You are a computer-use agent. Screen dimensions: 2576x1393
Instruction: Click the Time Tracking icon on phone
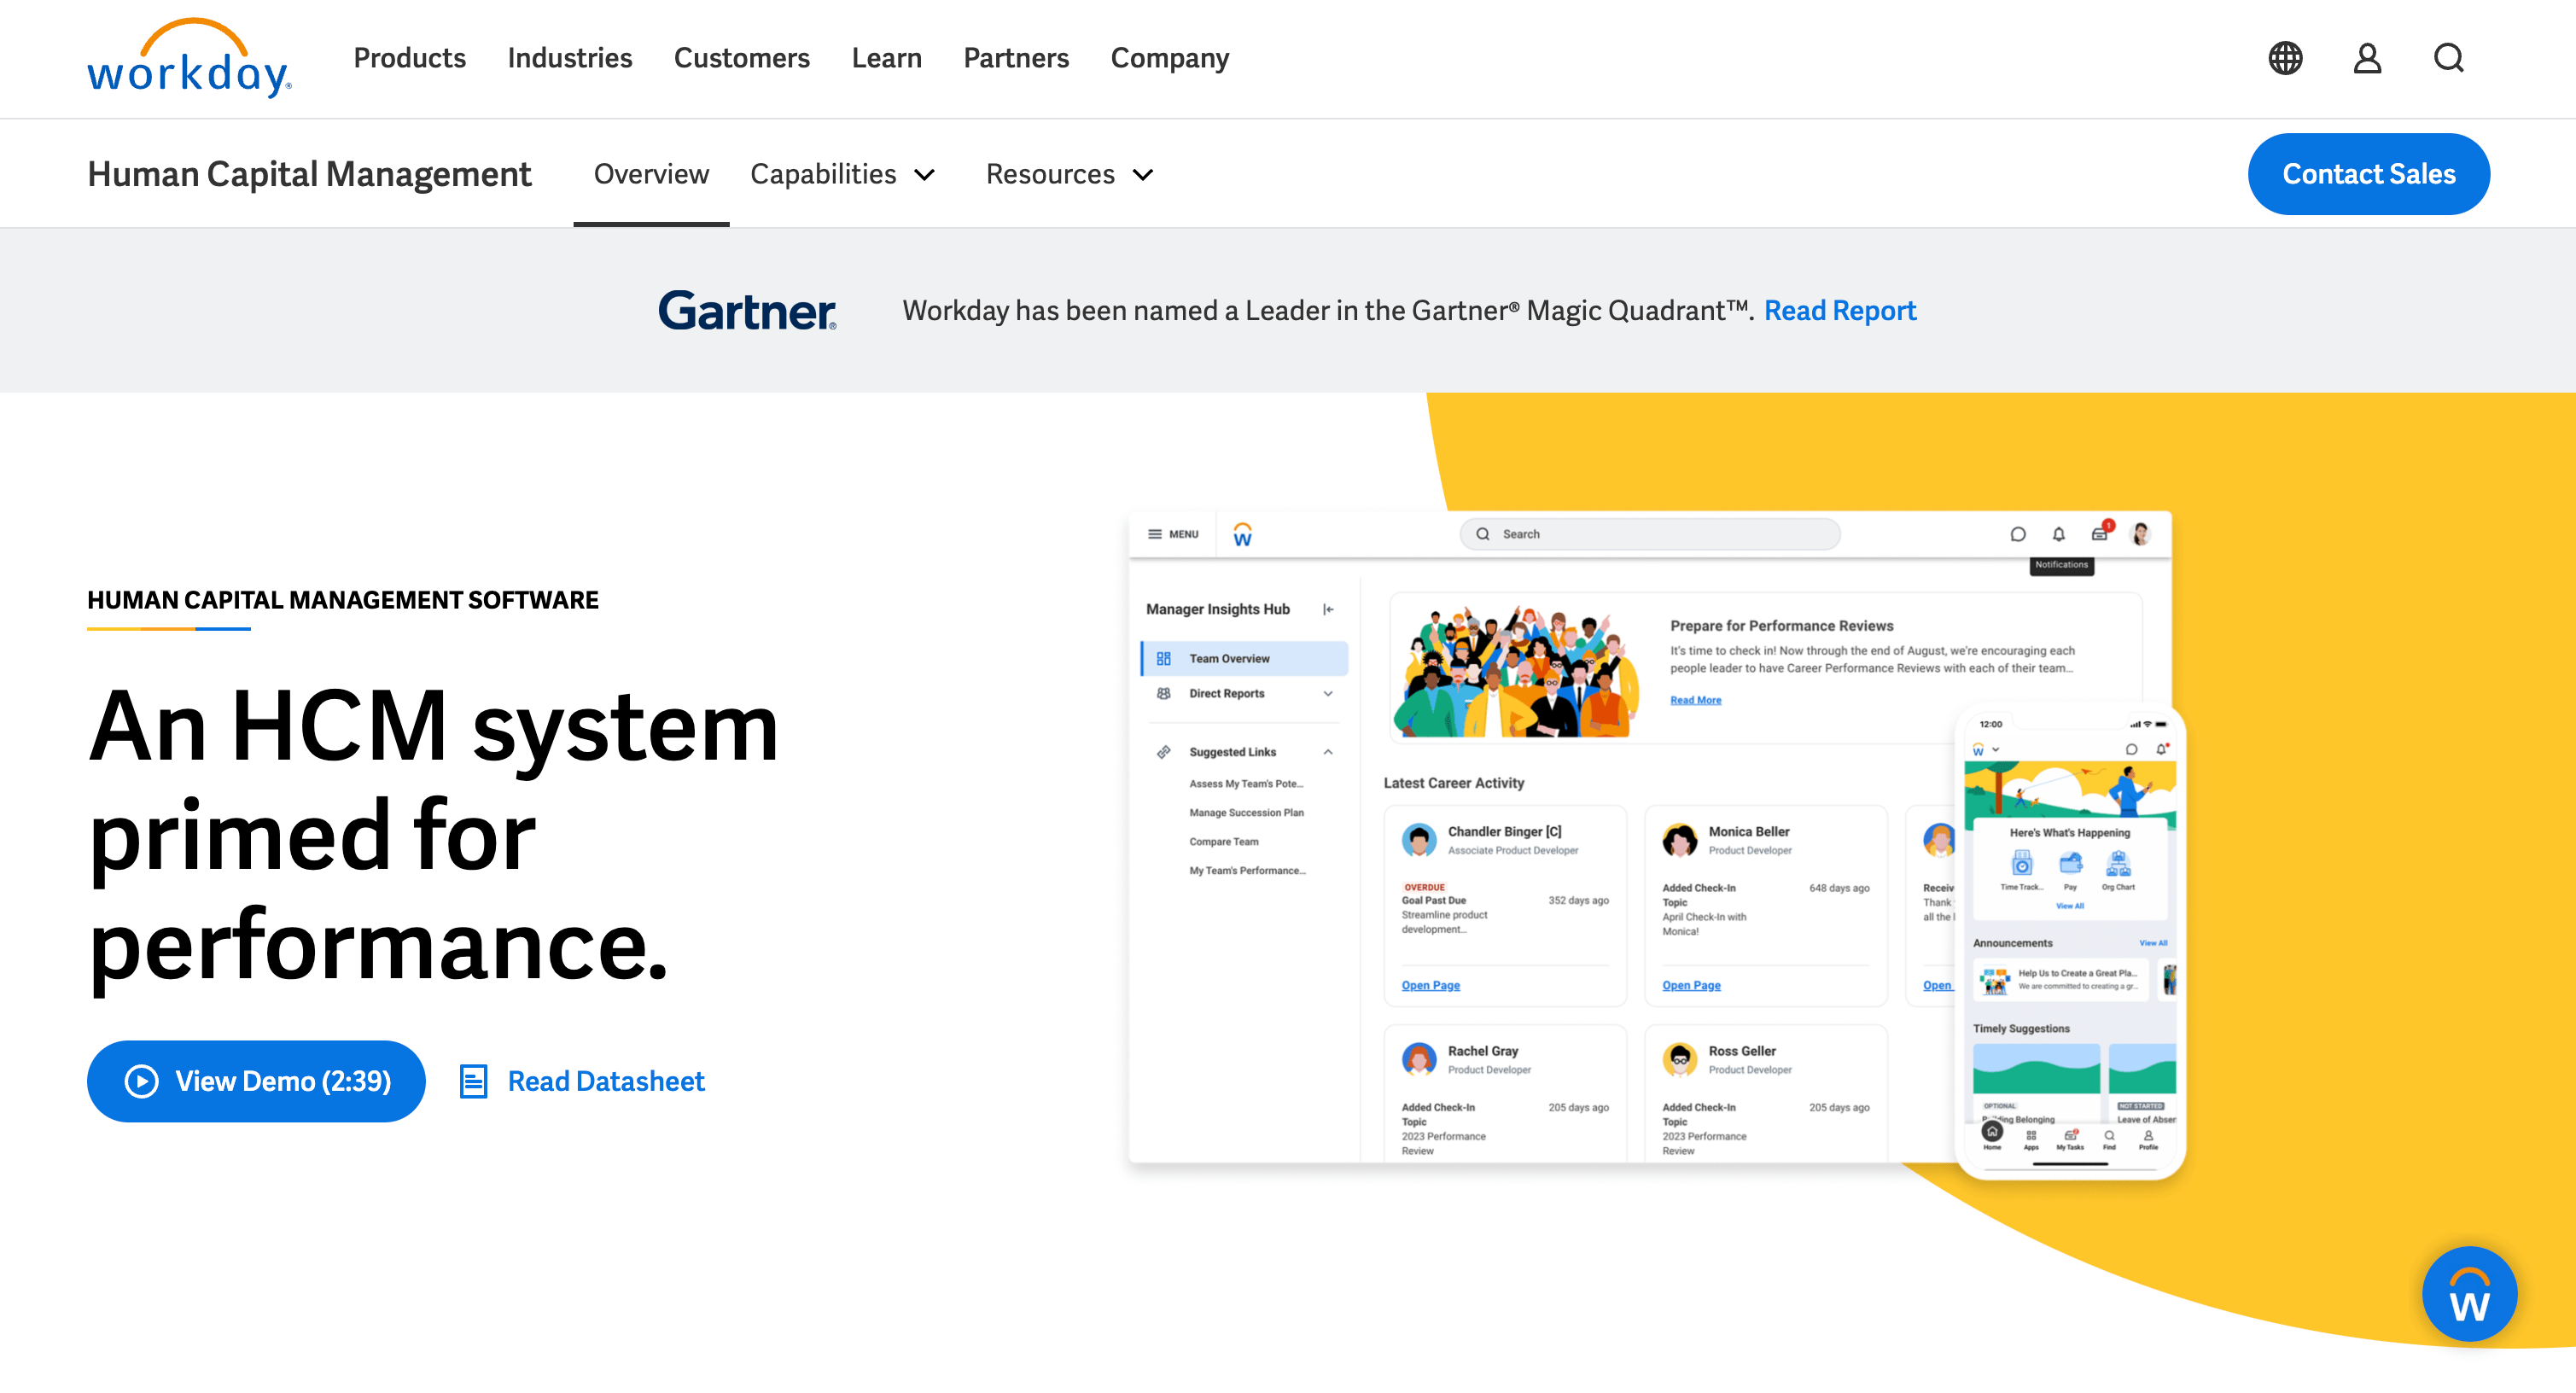[2022, 863]
